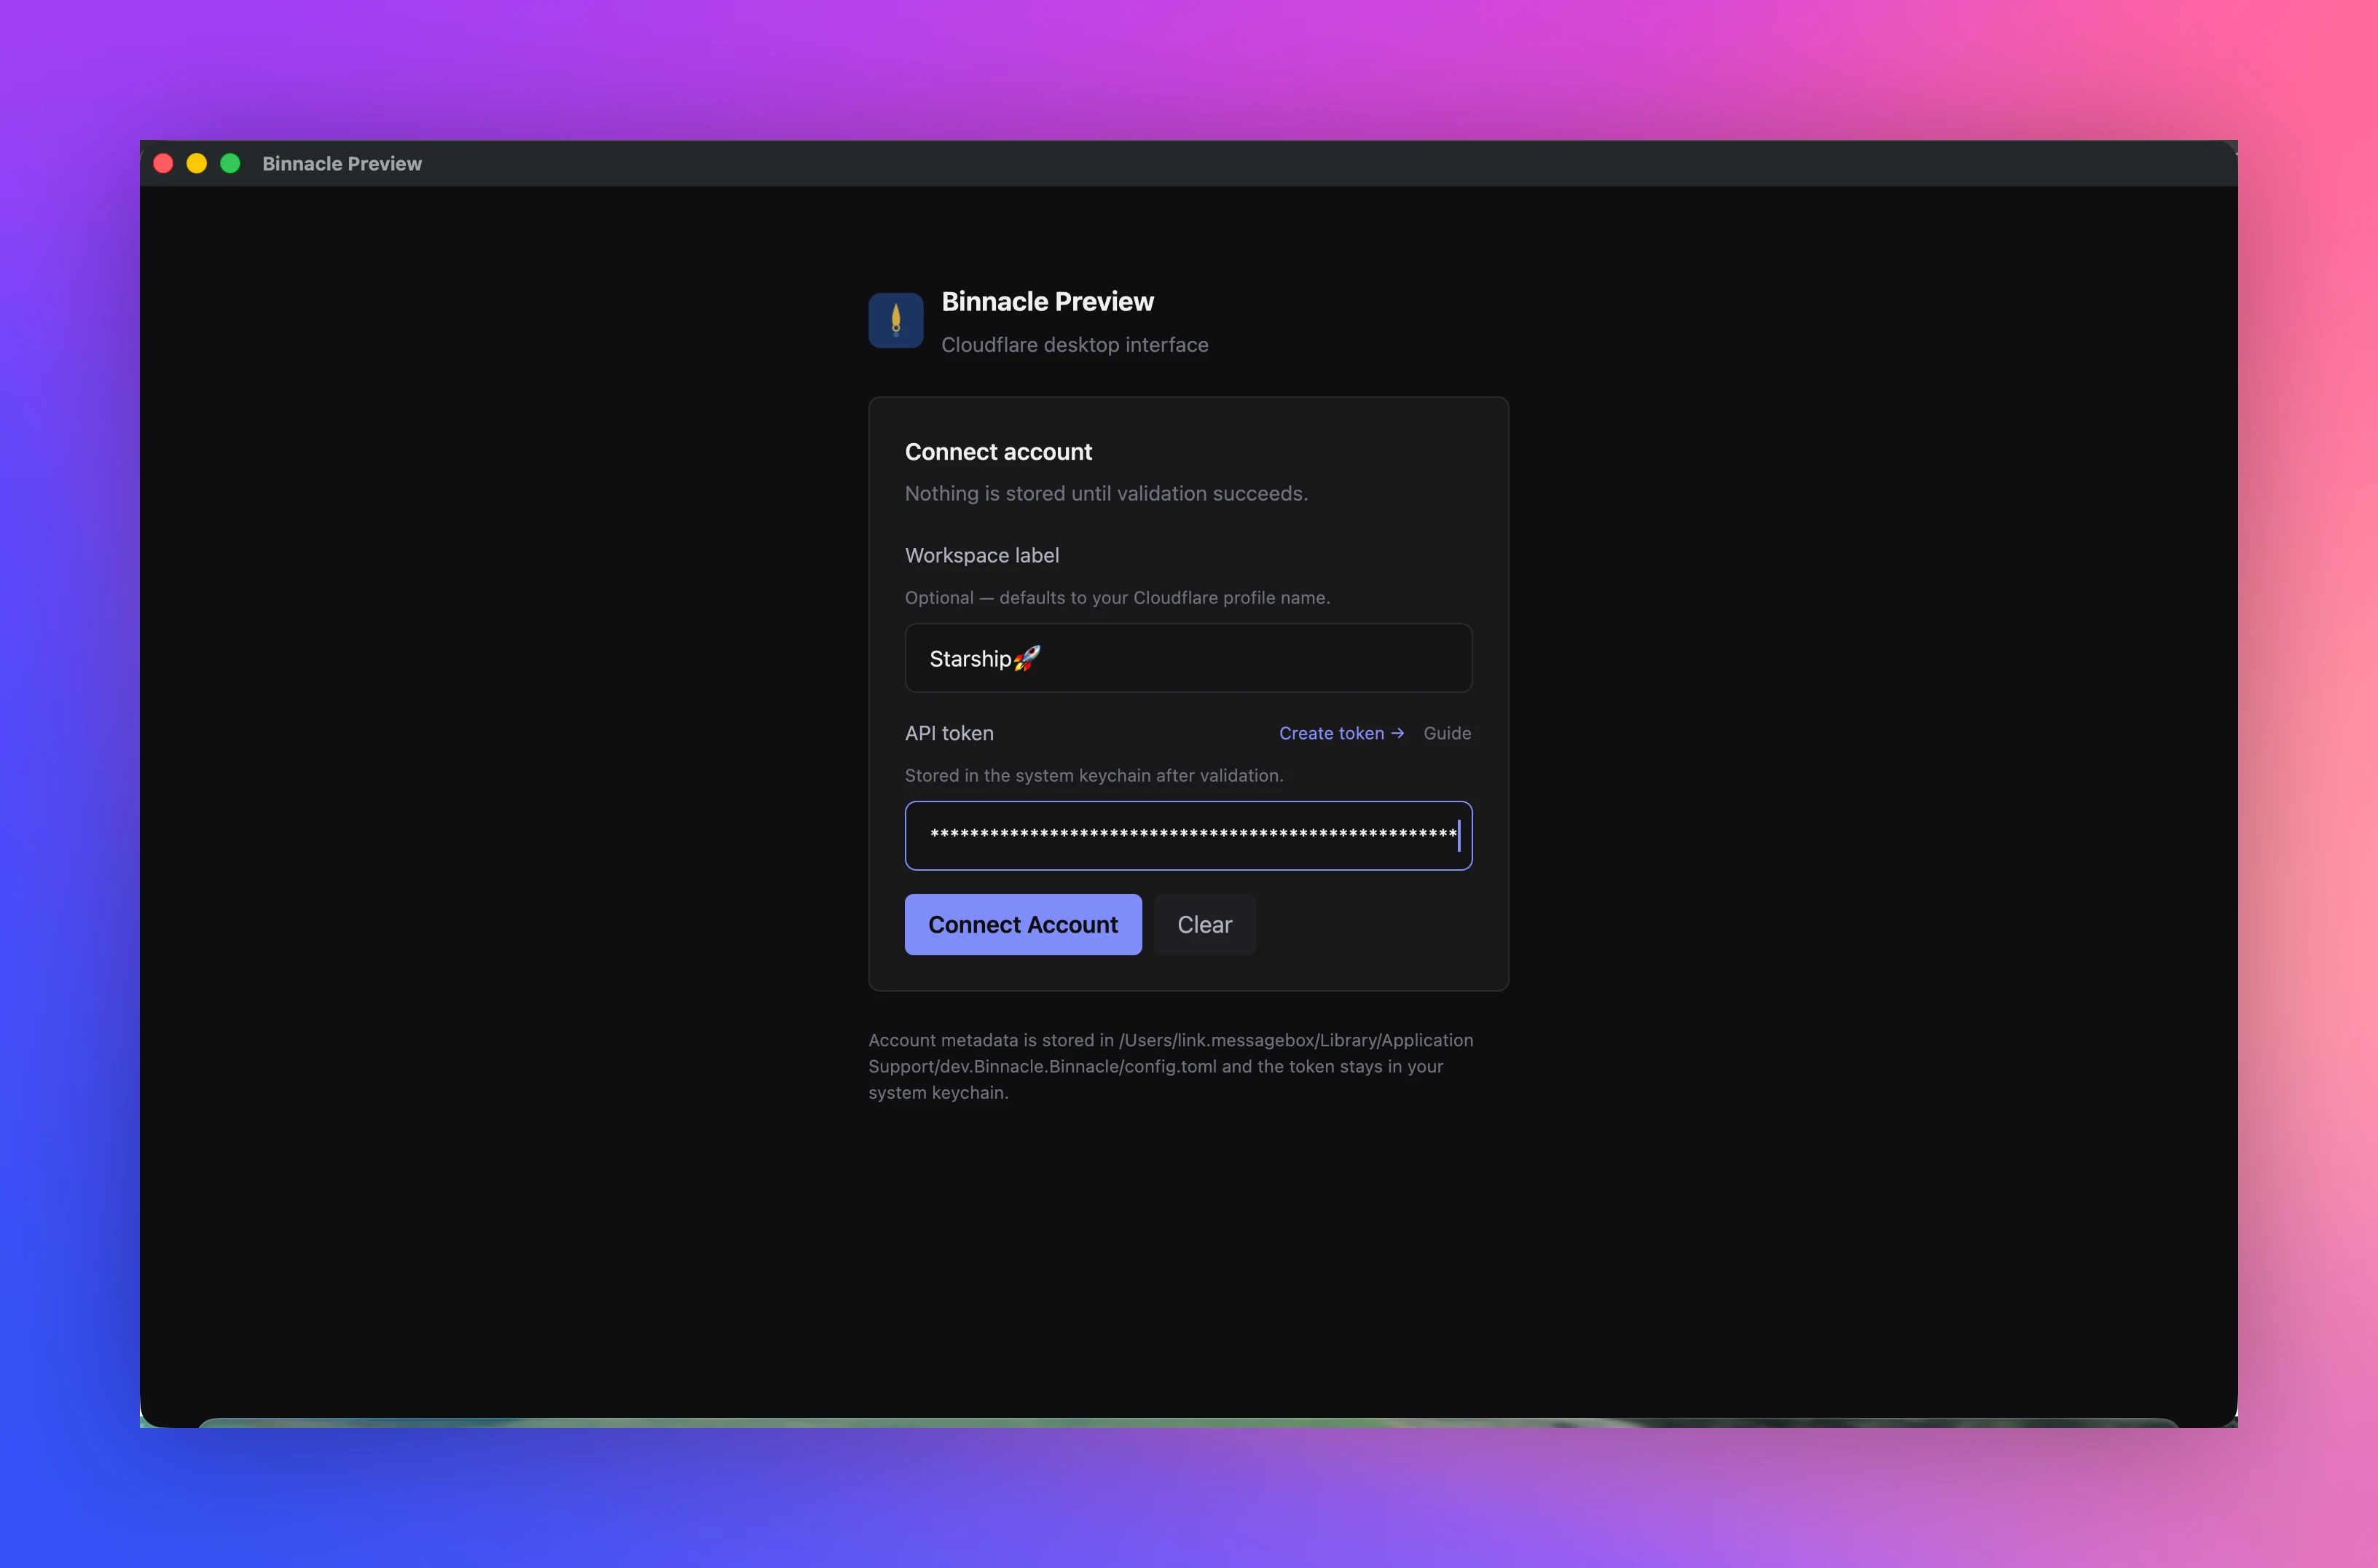The width and height of the screenshot is (2378, 1568).
Task: Click the "Workspace label" field label
Action: tap(981, 555)
